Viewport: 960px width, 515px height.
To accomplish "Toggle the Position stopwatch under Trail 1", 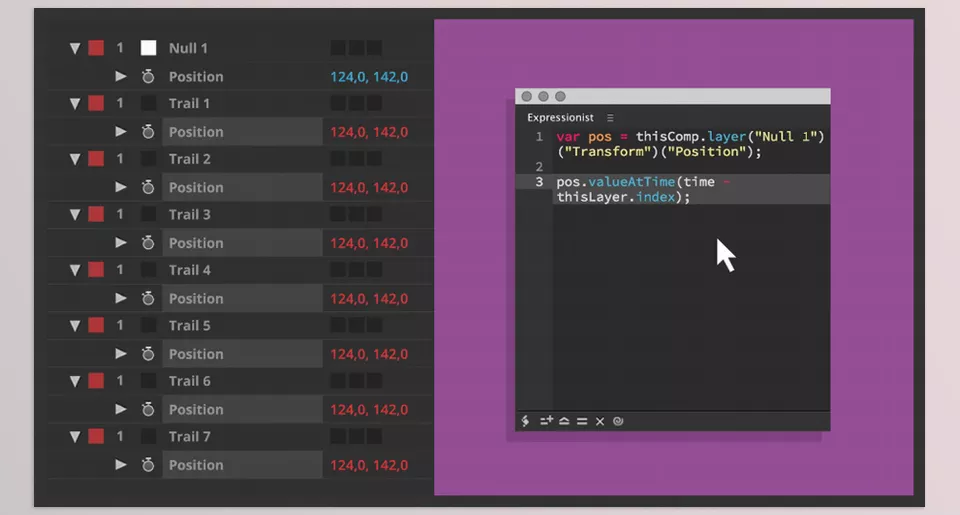I will tap(148, 132).
